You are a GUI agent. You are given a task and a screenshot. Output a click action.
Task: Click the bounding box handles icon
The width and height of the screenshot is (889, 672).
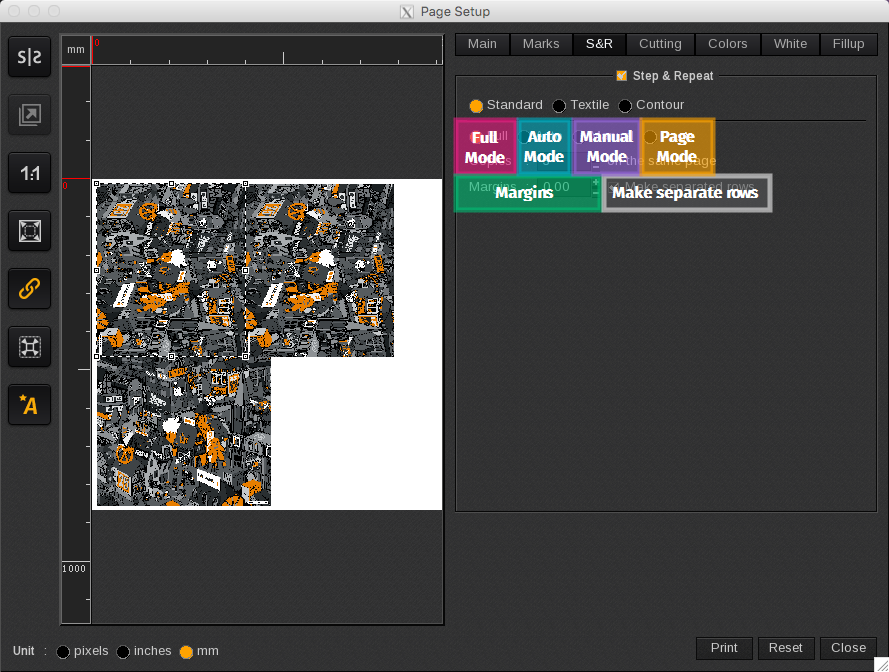pos(30,347)
